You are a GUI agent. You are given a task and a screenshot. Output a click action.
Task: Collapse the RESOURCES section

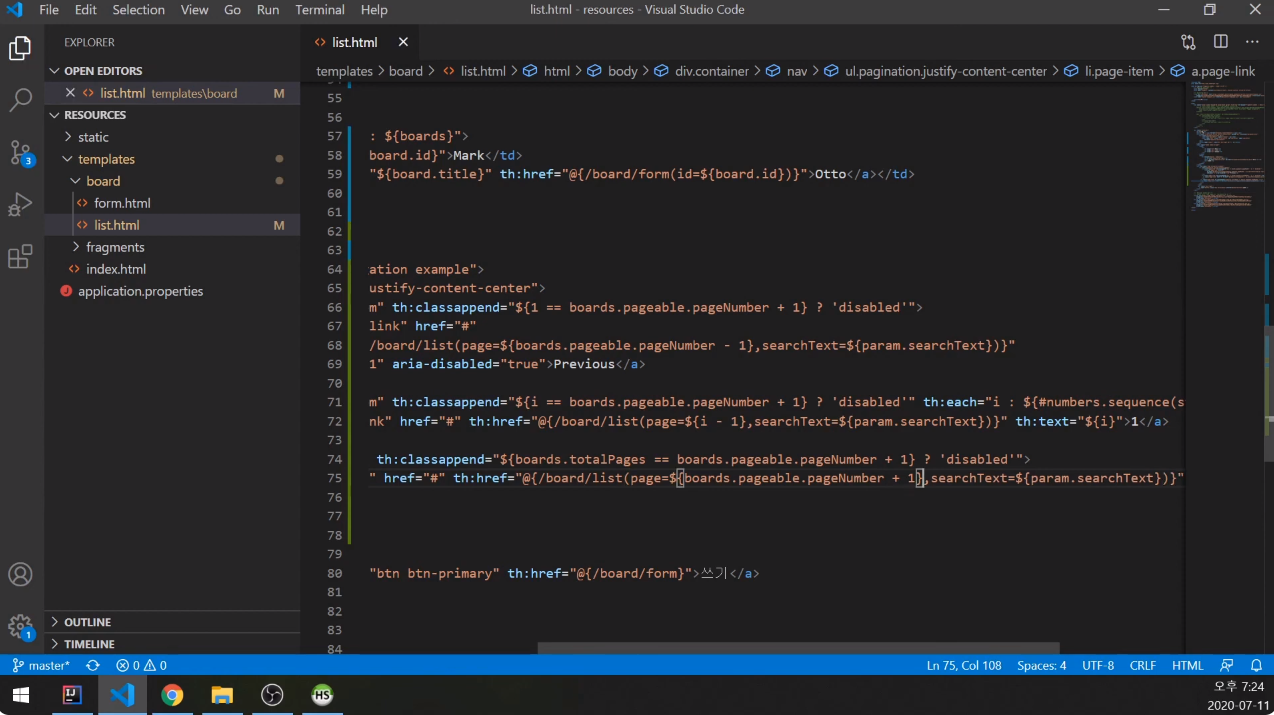click(x=95, y=115)
